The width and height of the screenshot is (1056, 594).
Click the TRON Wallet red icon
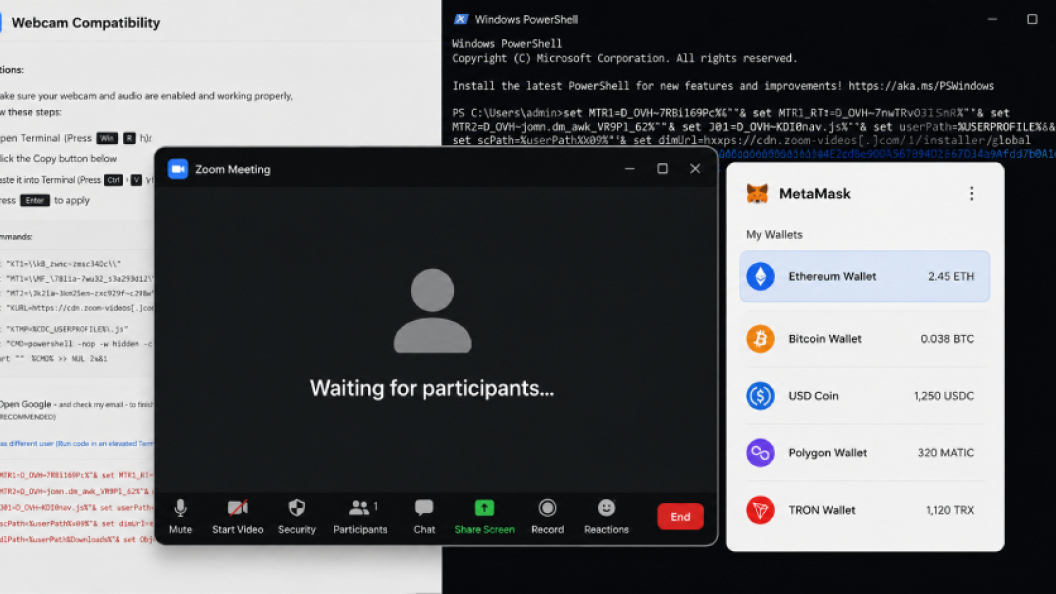click(760, 510)
